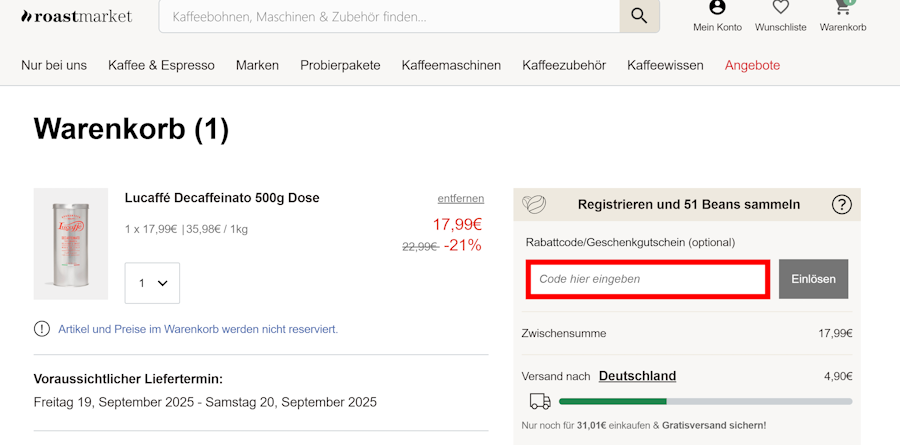Image resolution: width=900 pixels, height=445 pixels.
Task: Click the roastmarket logo
Action: 76,17
